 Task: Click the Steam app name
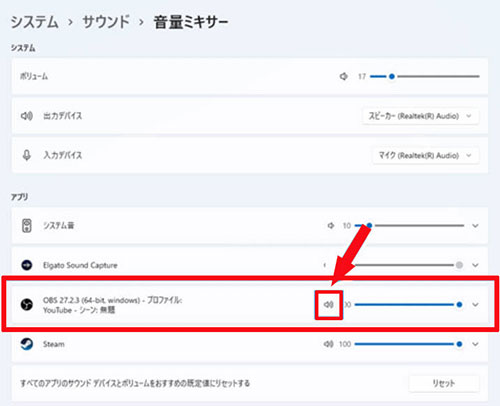point(54,344)
